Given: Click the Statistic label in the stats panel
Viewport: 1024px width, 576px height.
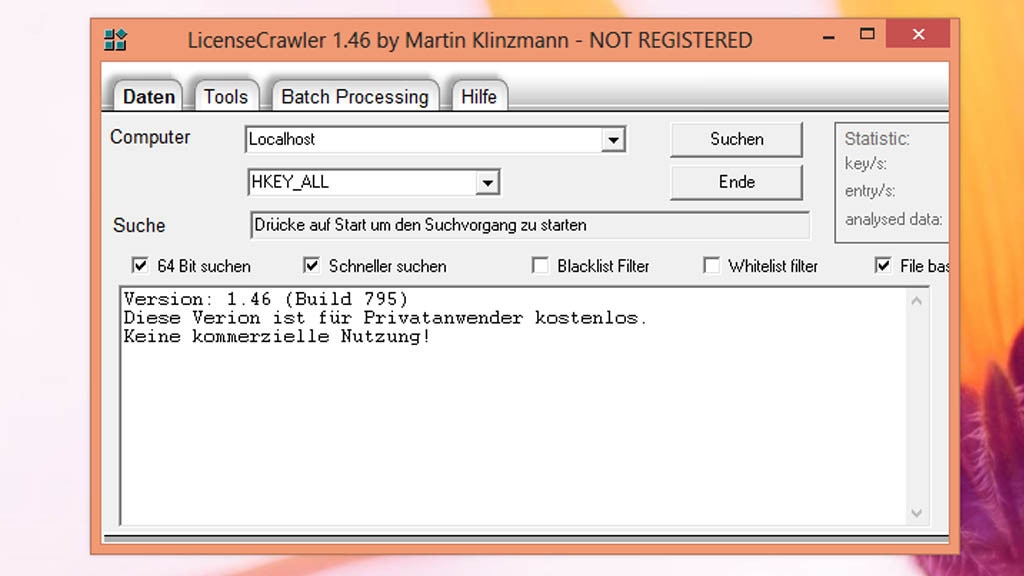Looking at the screenshot, I should click(877, 138).
